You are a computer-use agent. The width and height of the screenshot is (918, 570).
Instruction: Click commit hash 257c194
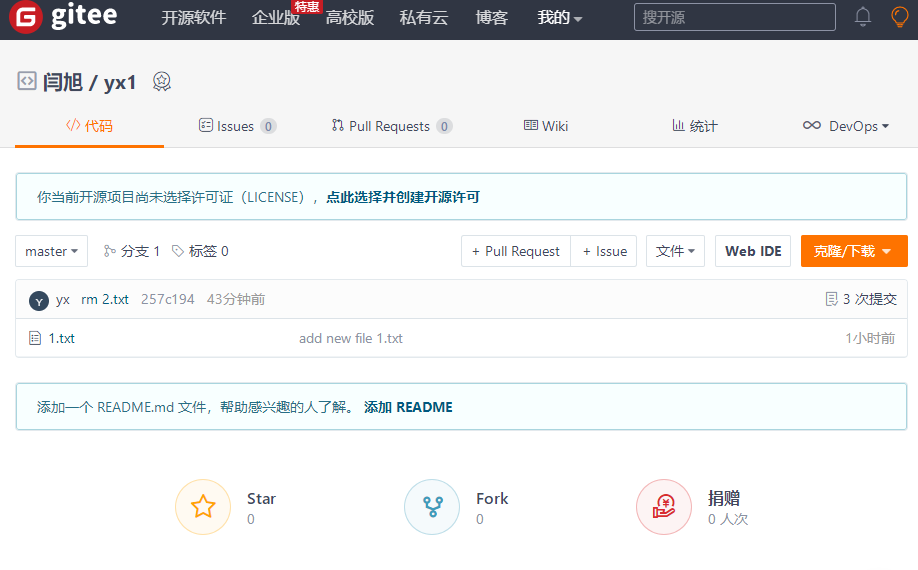[167, 299]
